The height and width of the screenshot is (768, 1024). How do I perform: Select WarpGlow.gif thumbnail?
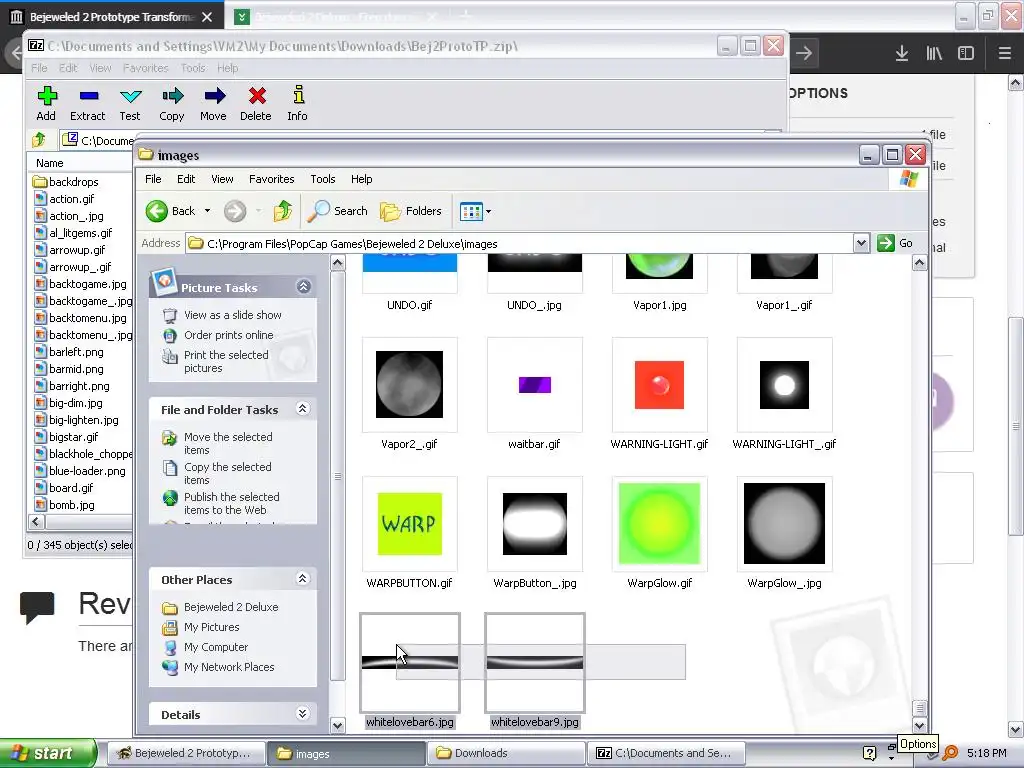pyautogui.click(x=660, y=524)
